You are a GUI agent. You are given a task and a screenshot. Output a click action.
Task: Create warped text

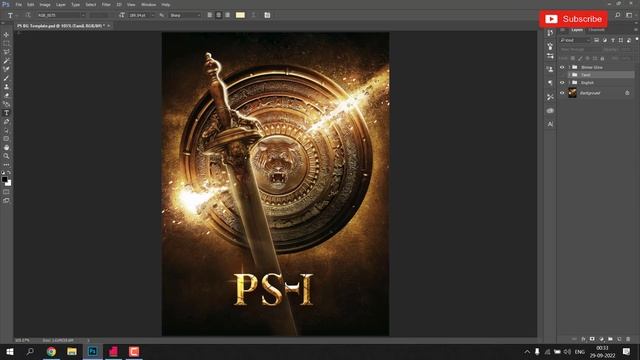(x=253, y=15)
